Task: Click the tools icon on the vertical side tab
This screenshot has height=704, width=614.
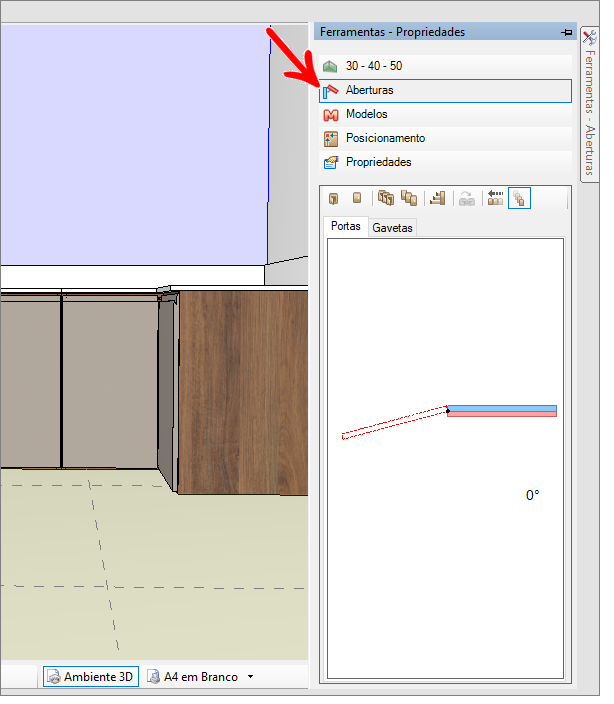Action: (589, 38)
